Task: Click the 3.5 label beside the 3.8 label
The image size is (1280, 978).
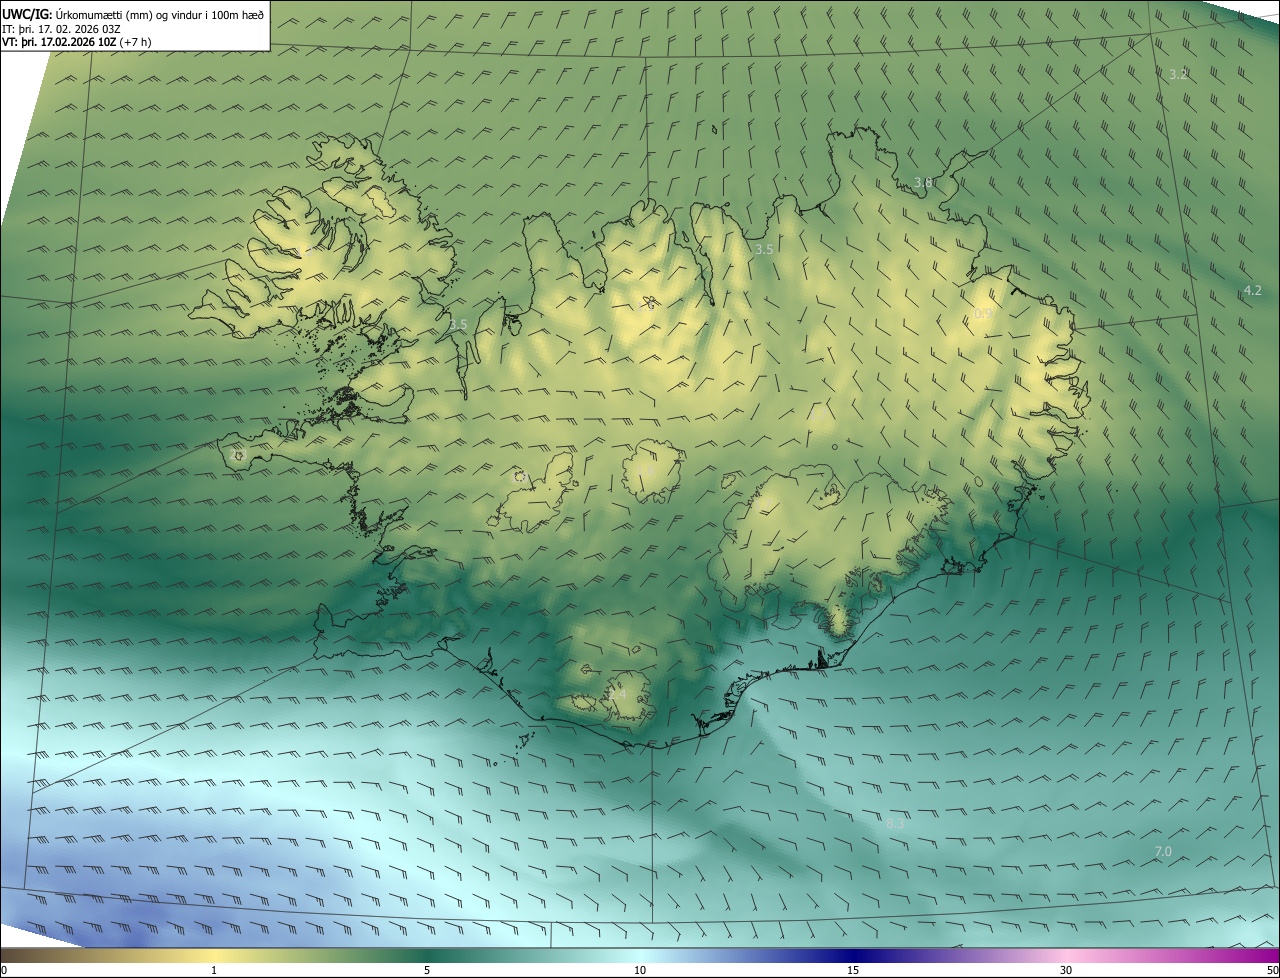Action: click(764, 249)
